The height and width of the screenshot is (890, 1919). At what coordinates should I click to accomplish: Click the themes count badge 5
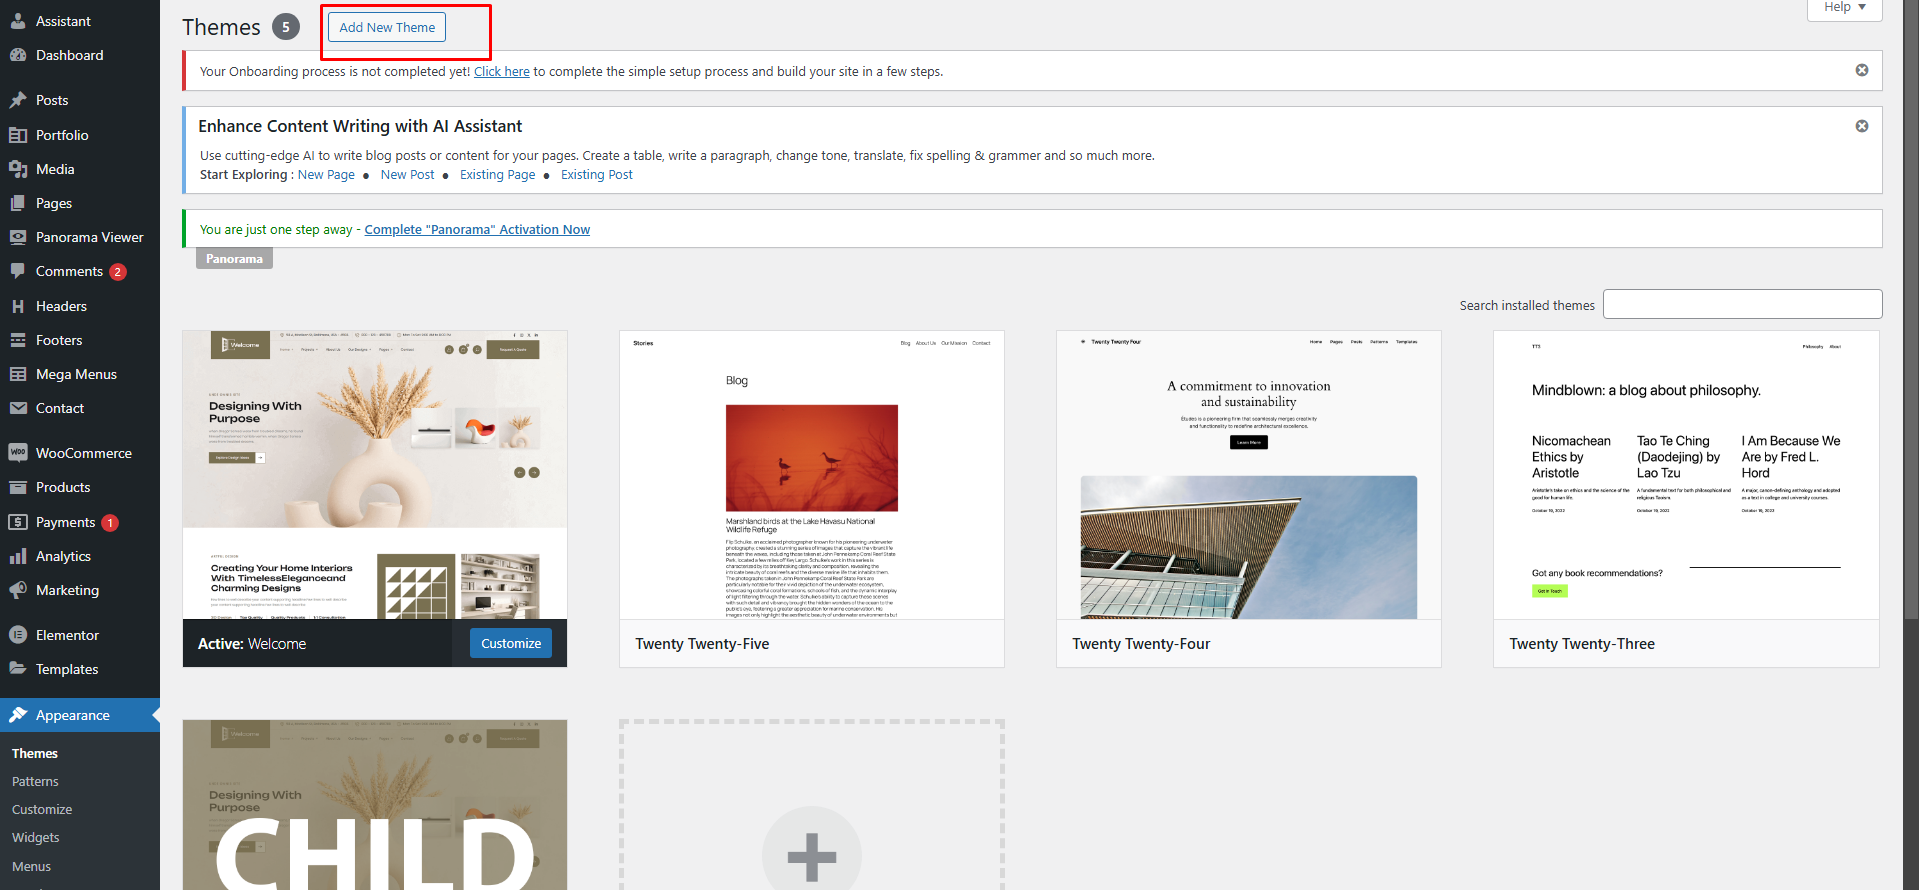click(x=286, y=27)
